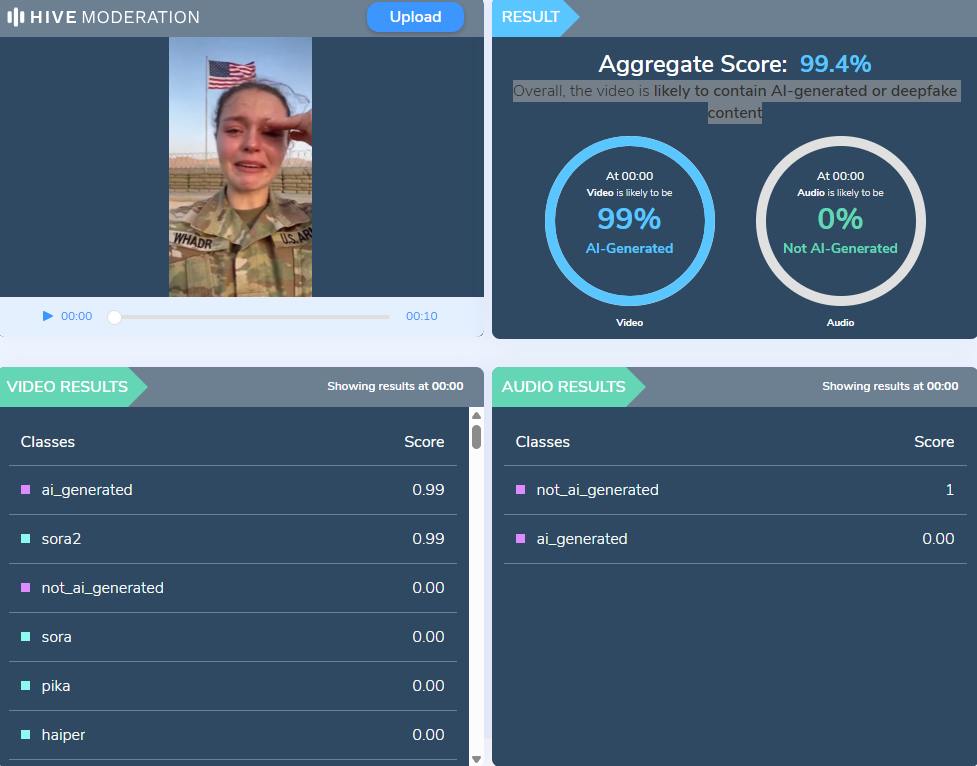Click the Upload button

(x=415, y=17)
